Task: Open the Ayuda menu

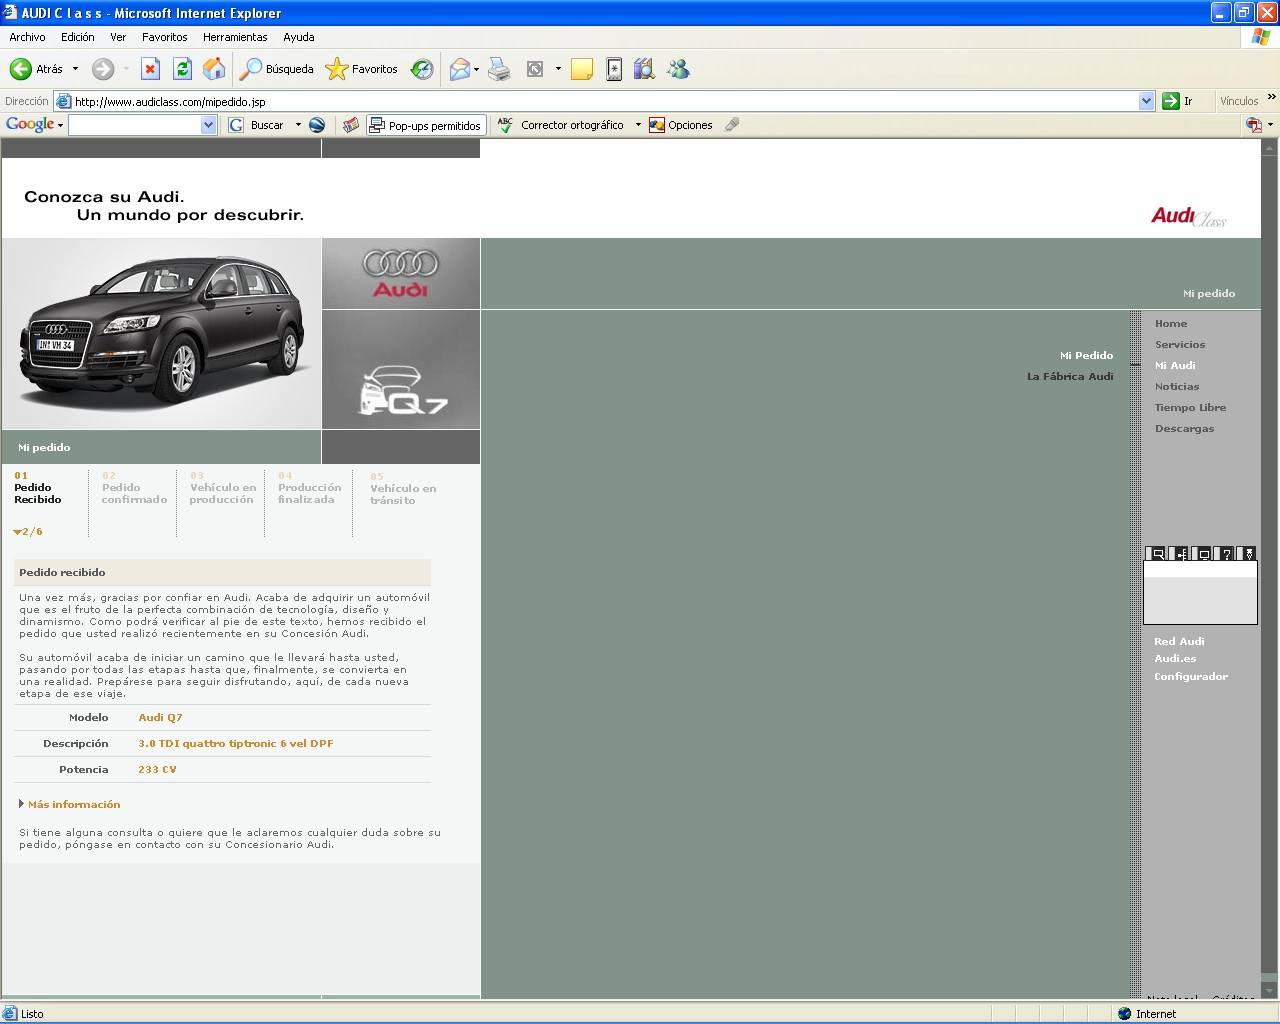Action: click(299, 37)
